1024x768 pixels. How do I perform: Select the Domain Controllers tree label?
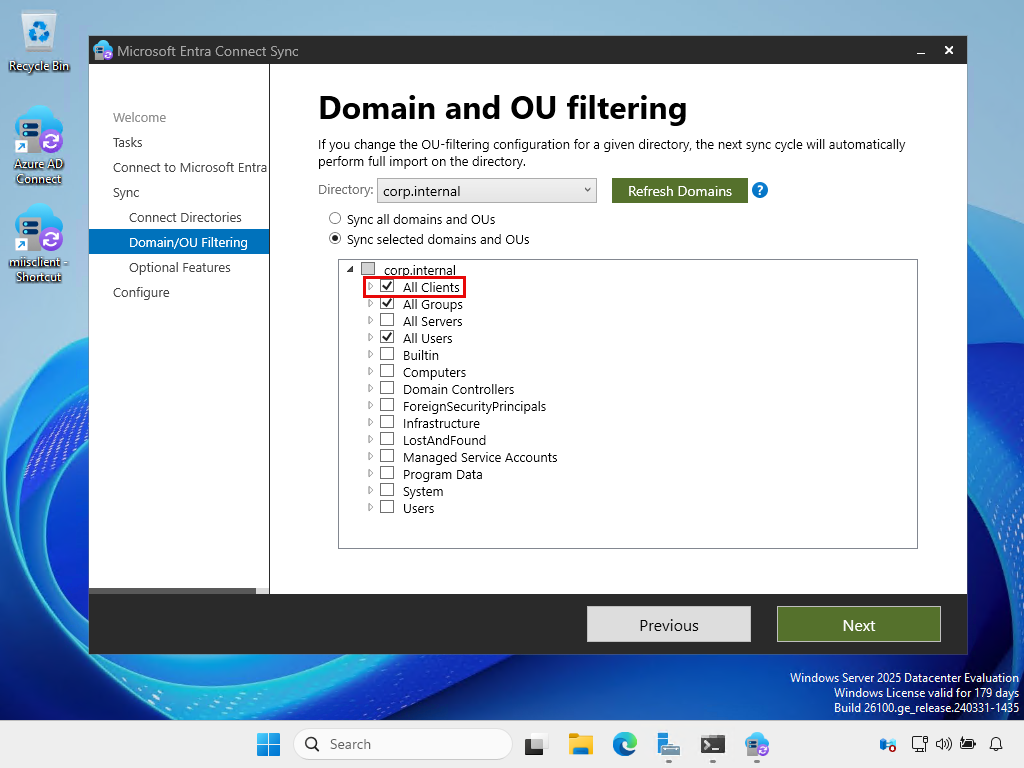coord(458,389)
